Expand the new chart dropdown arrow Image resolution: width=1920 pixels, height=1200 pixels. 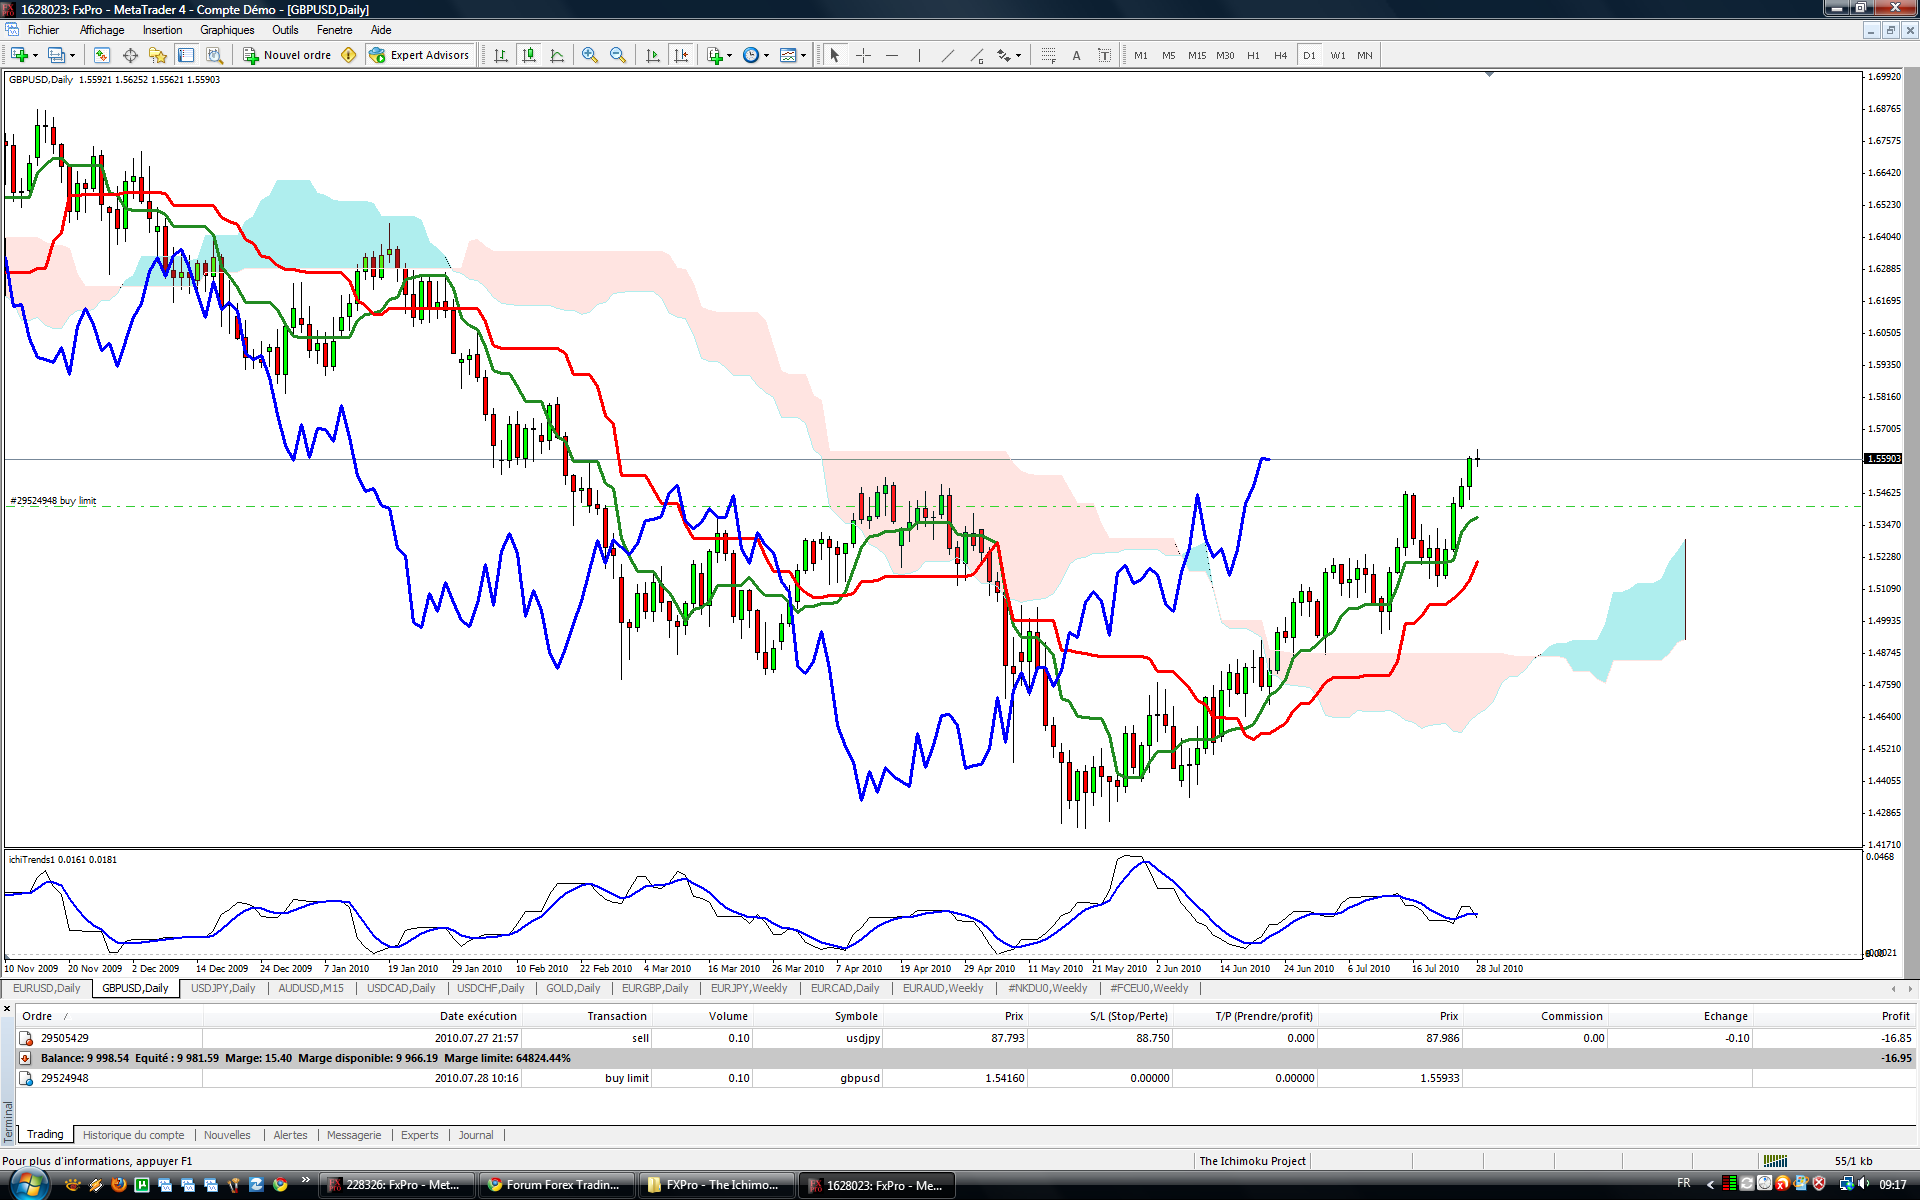[36, 55]
